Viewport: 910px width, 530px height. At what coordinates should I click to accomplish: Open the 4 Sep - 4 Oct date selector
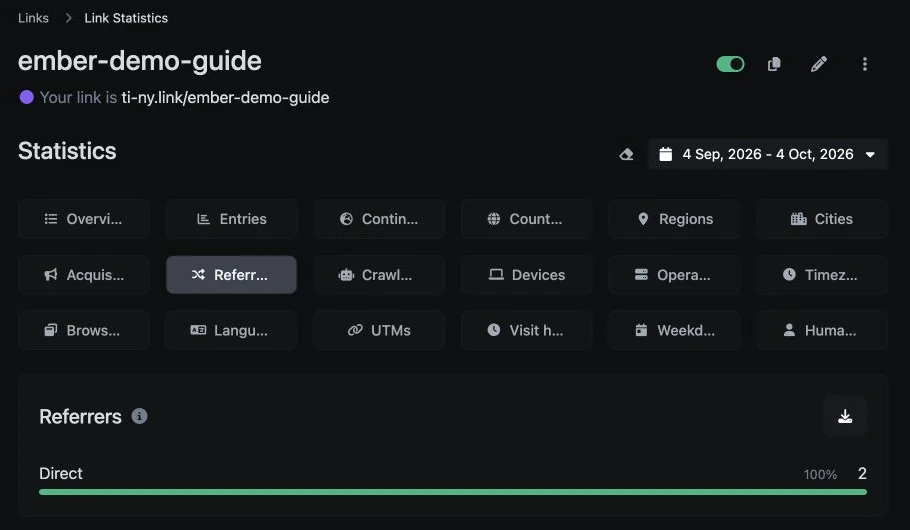768,154
